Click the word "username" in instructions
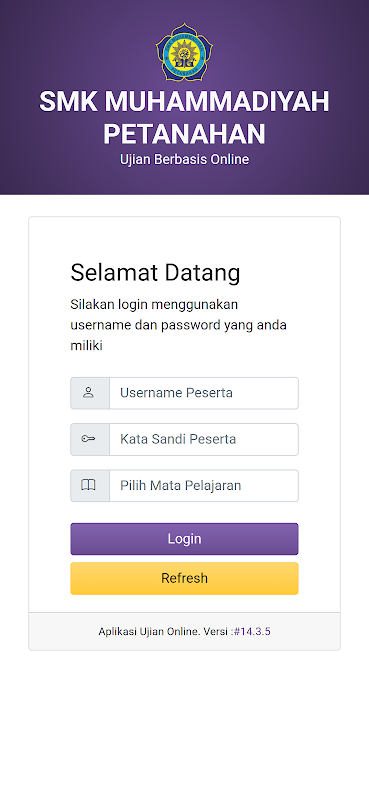Image resolution: width=369 pixels, height=800 pixels. [97, 326]
